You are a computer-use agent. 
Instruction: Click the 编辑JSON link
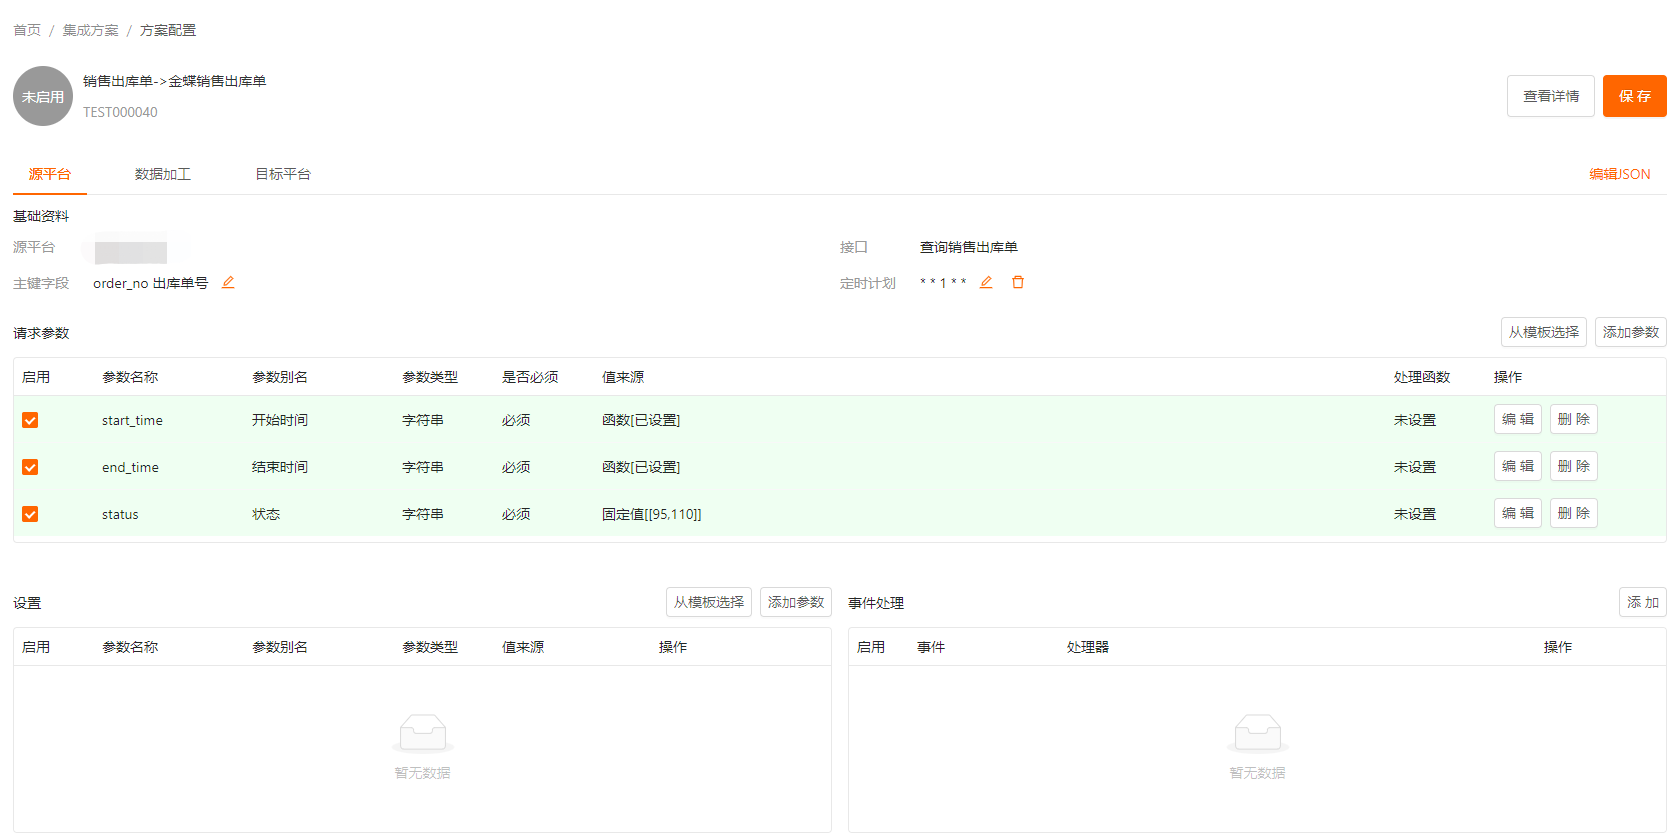[1619, 174]
